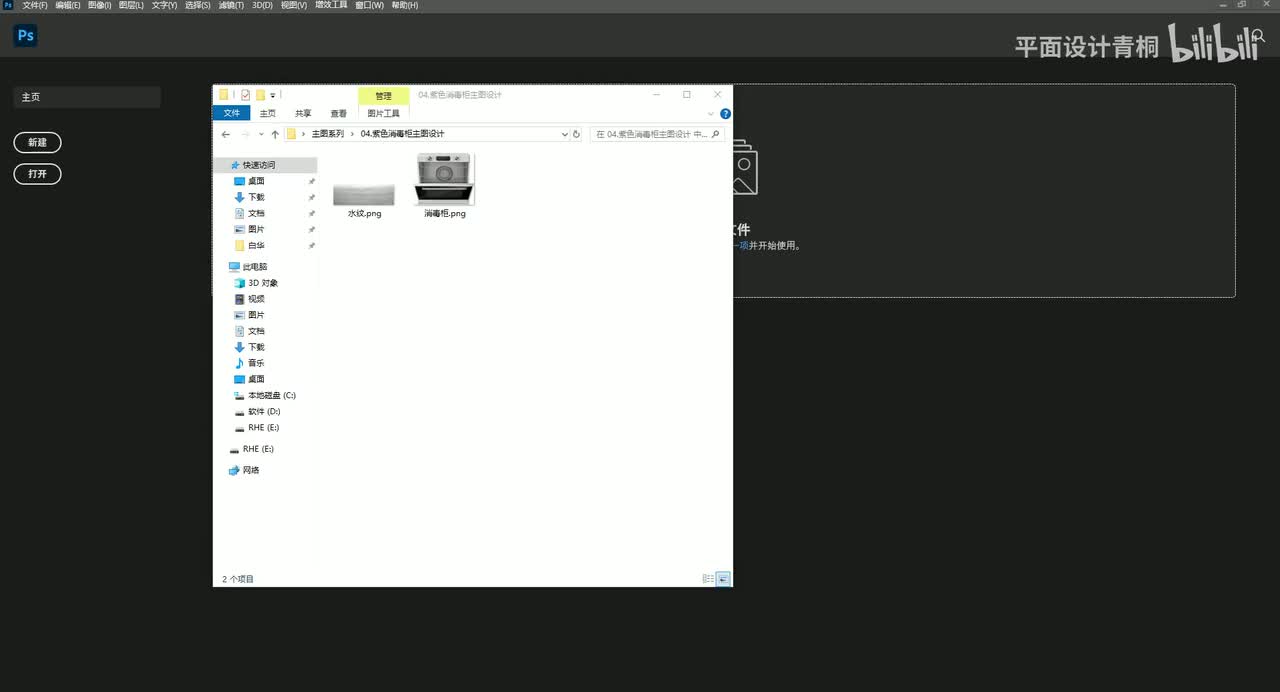
Task: Click the Properties checkmark icon in Explorer title bar
Action: [x=245, y=95]
